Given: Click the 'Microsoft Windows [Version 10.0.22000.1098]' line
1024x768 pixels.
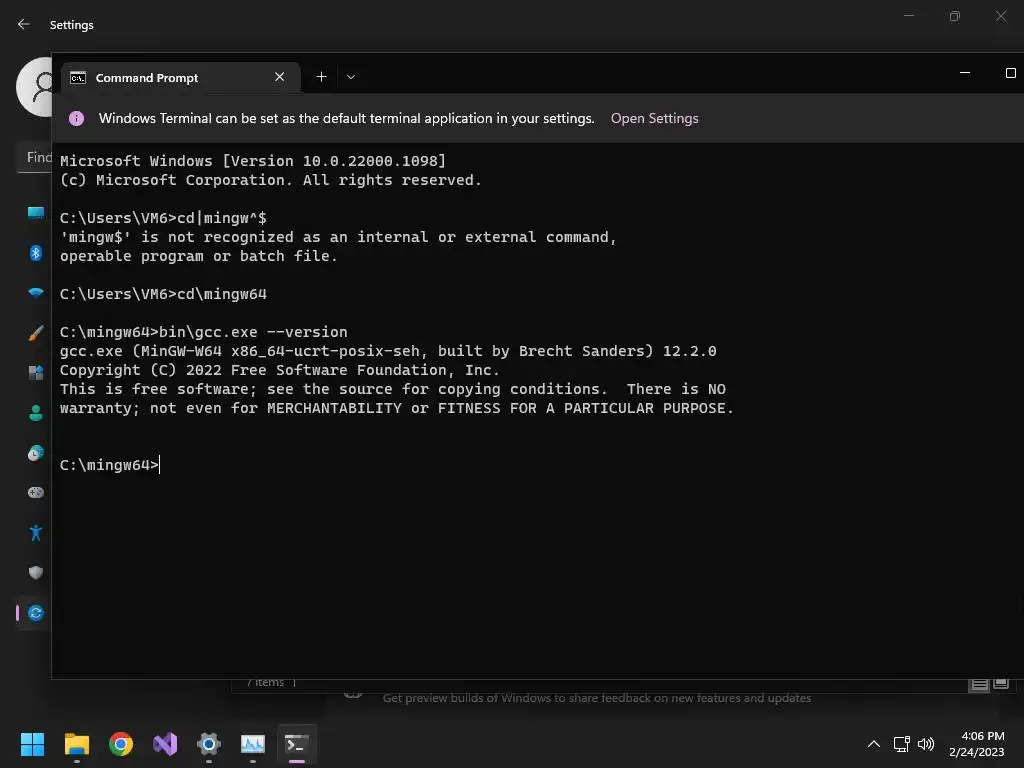Looking at the screenshot, I should tap(253, 161).
